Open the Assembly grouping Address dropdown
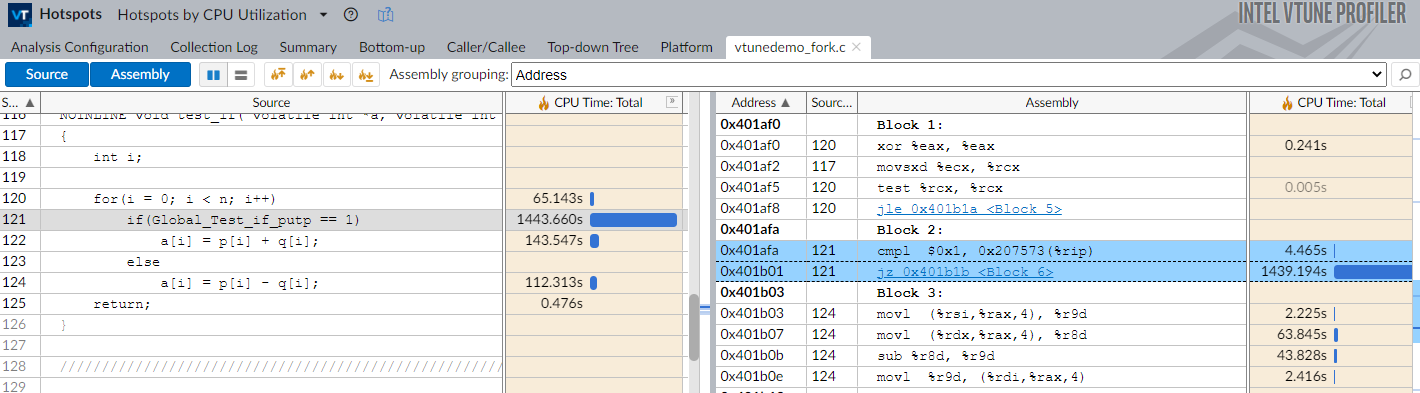The image size is (1420, 393). click(949, 75)
